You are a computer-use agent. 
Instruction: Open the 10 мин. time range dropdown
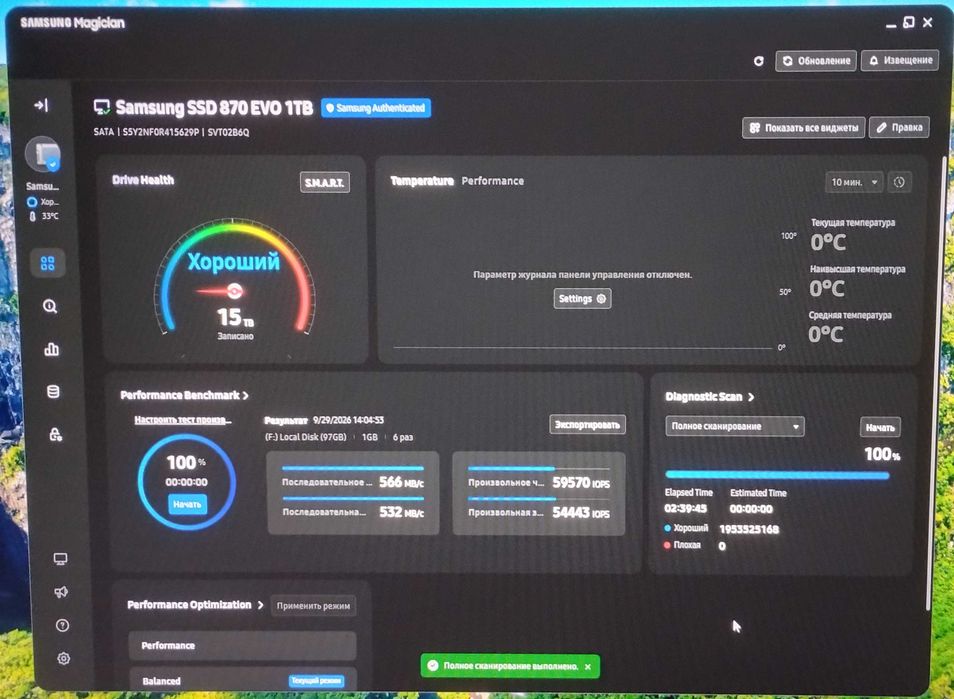tap(854, 182)
